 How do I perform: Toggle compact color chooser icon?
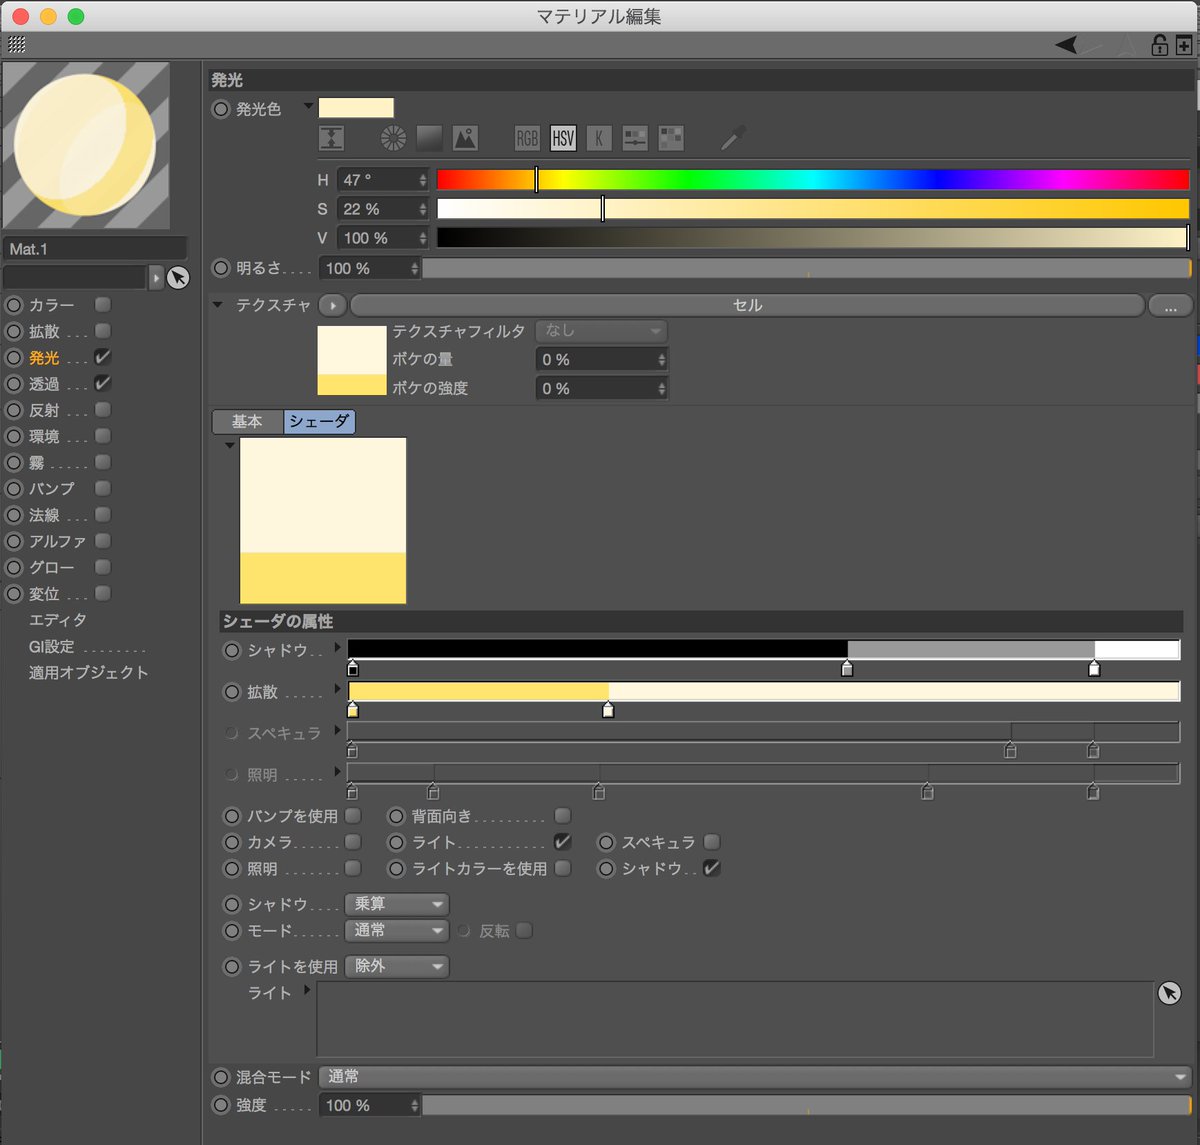[331, 138]
